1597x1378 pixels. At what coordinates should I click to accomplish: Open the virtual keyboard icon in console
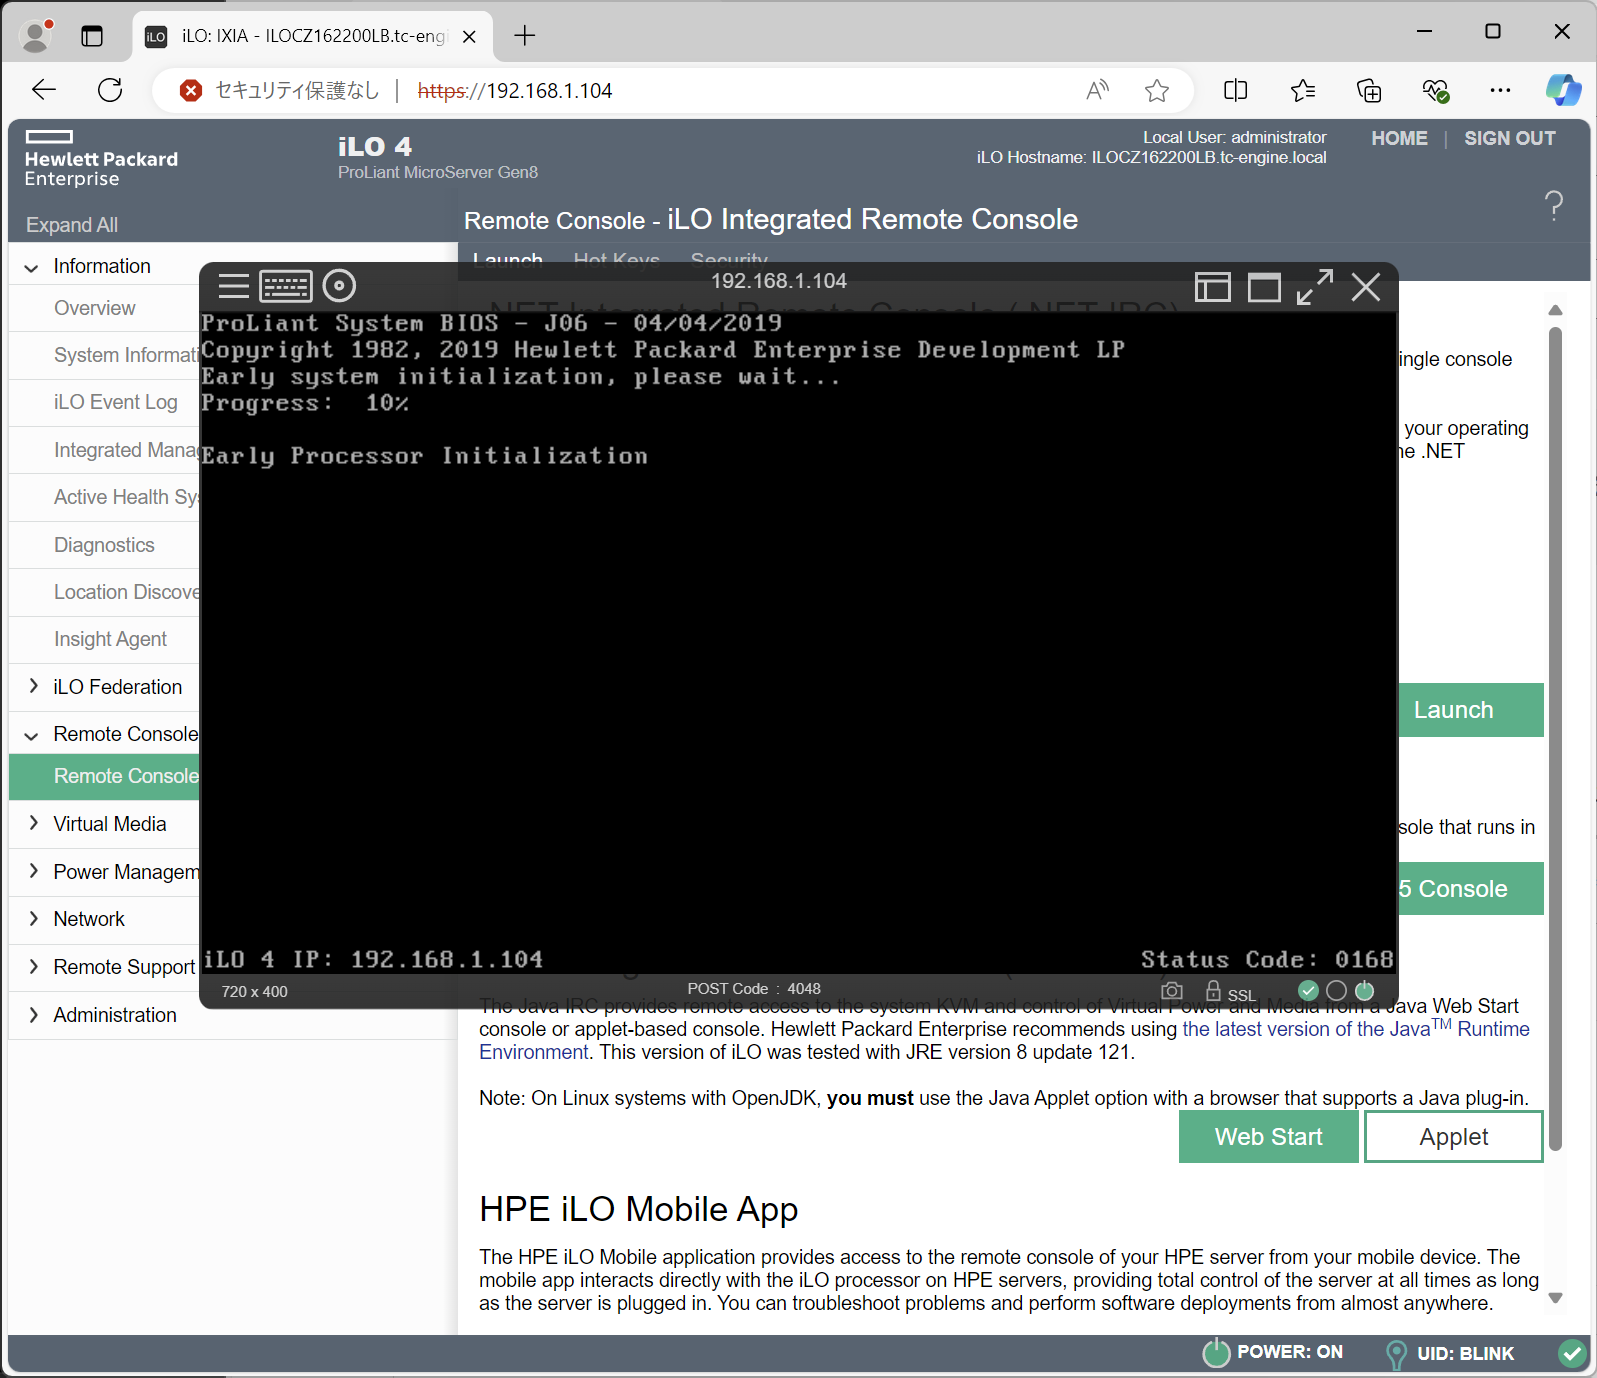pos(286,286)
